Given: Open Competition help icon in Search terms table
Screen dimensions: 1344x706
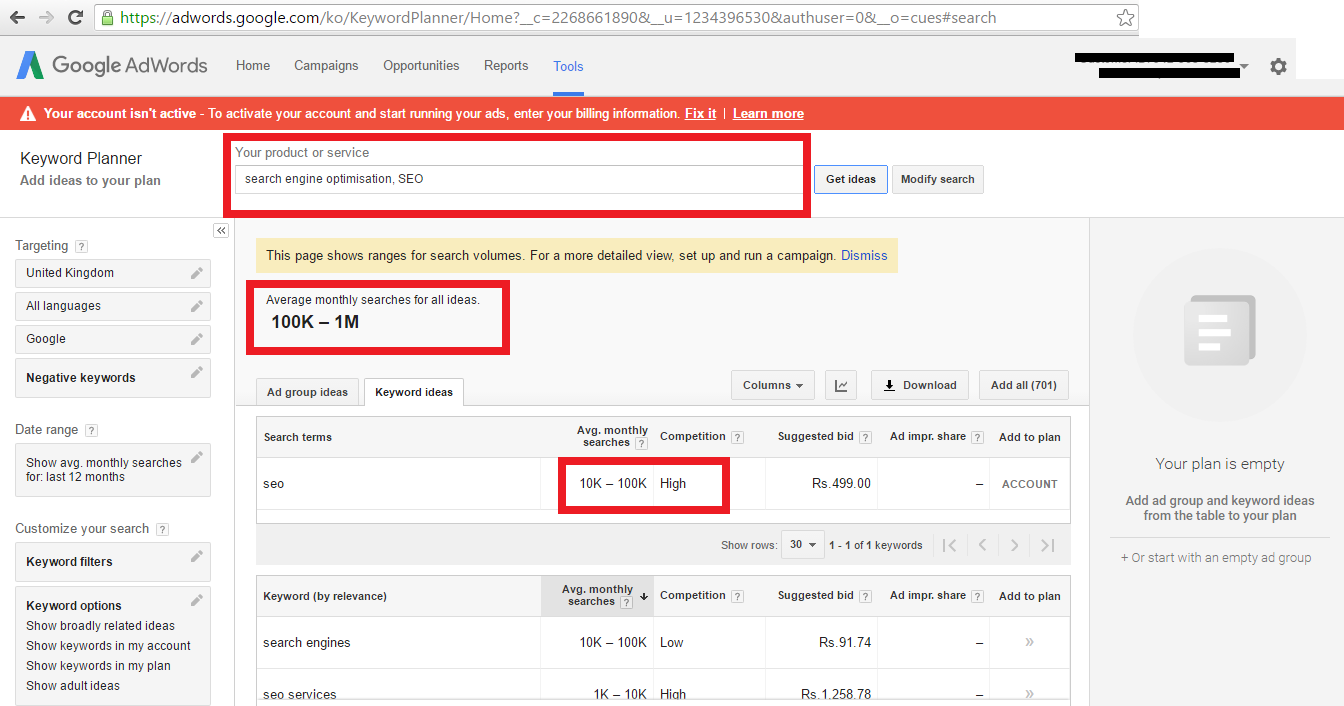Looking at the screenshot, I should (x=737, y=437).
